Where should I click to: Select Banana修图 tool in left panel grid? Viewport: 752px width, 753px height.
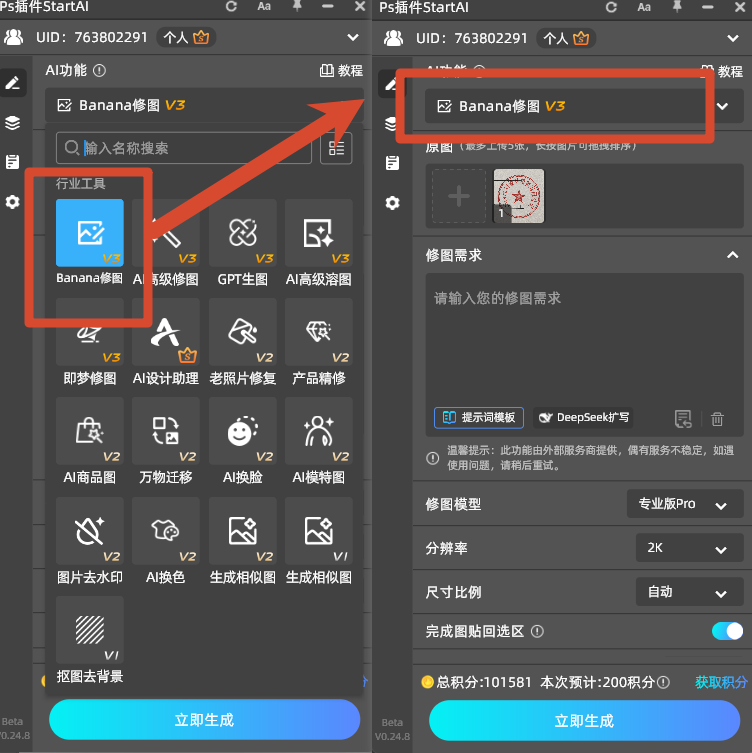point(90,233)
